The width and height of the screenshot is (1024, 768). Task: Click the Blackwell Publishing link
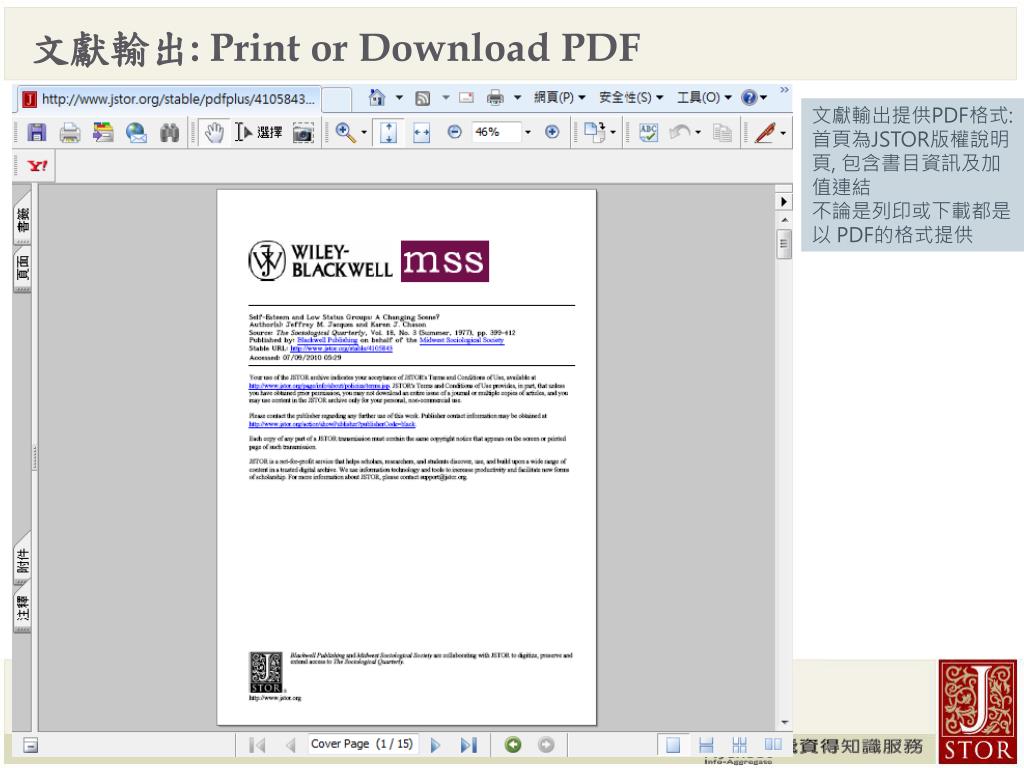327,340
